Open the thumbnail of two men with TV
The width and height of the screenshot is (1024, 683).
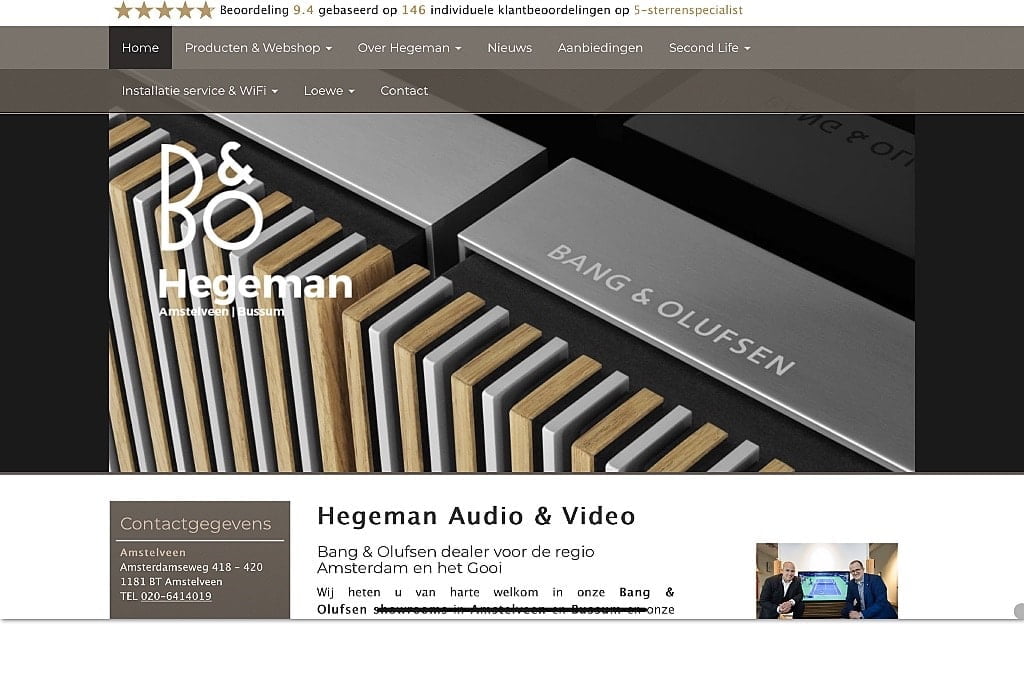(x=827, y=580)
